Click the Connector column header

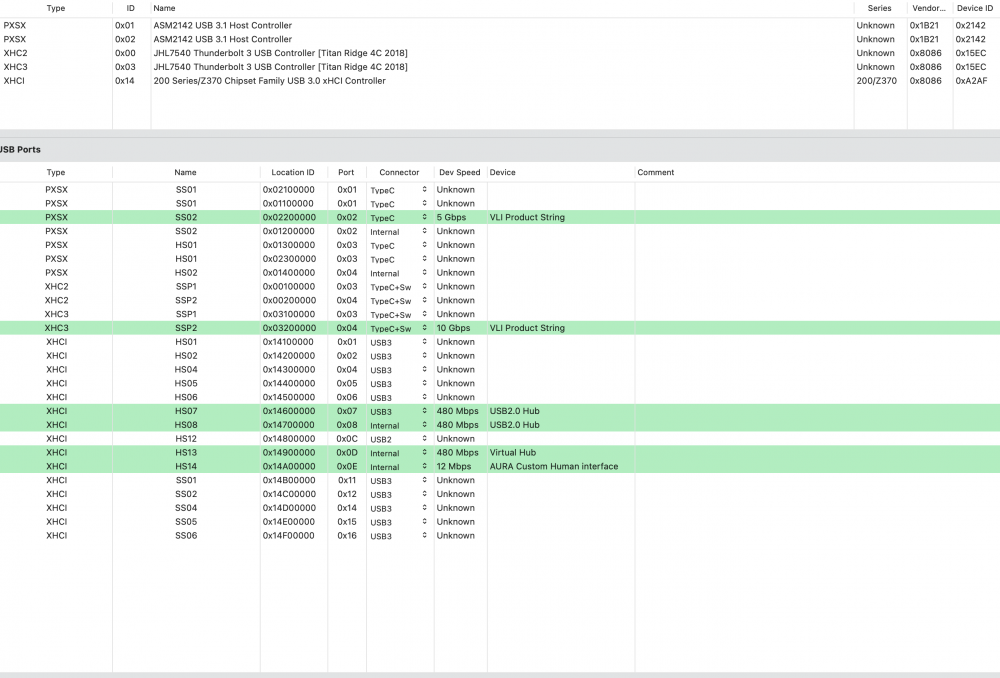(399, 172)
